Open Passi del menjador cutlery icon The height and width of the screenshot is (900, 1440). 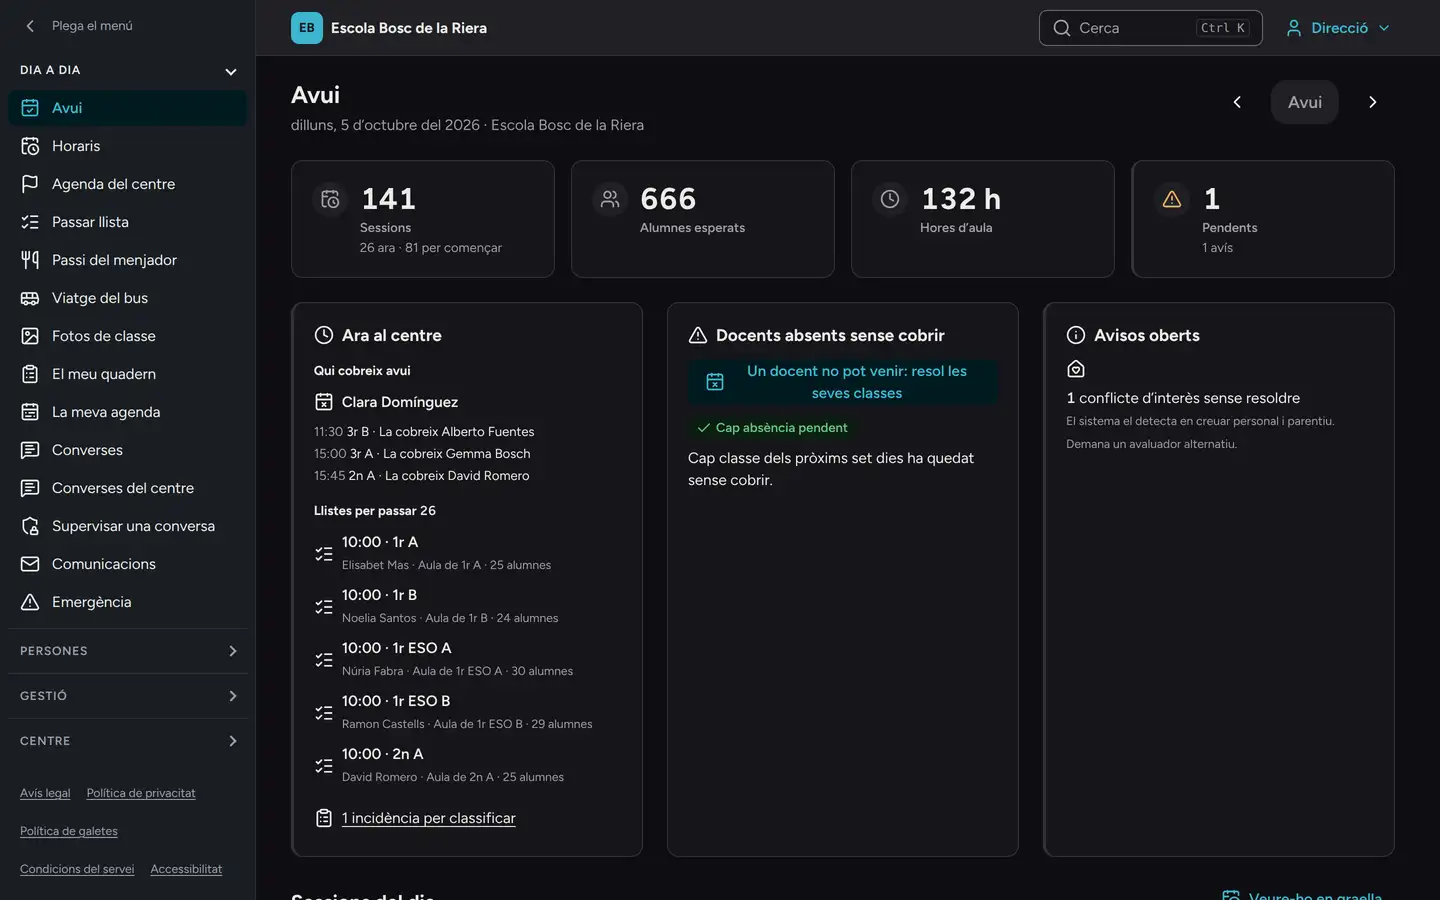click(x=30, y=260)
